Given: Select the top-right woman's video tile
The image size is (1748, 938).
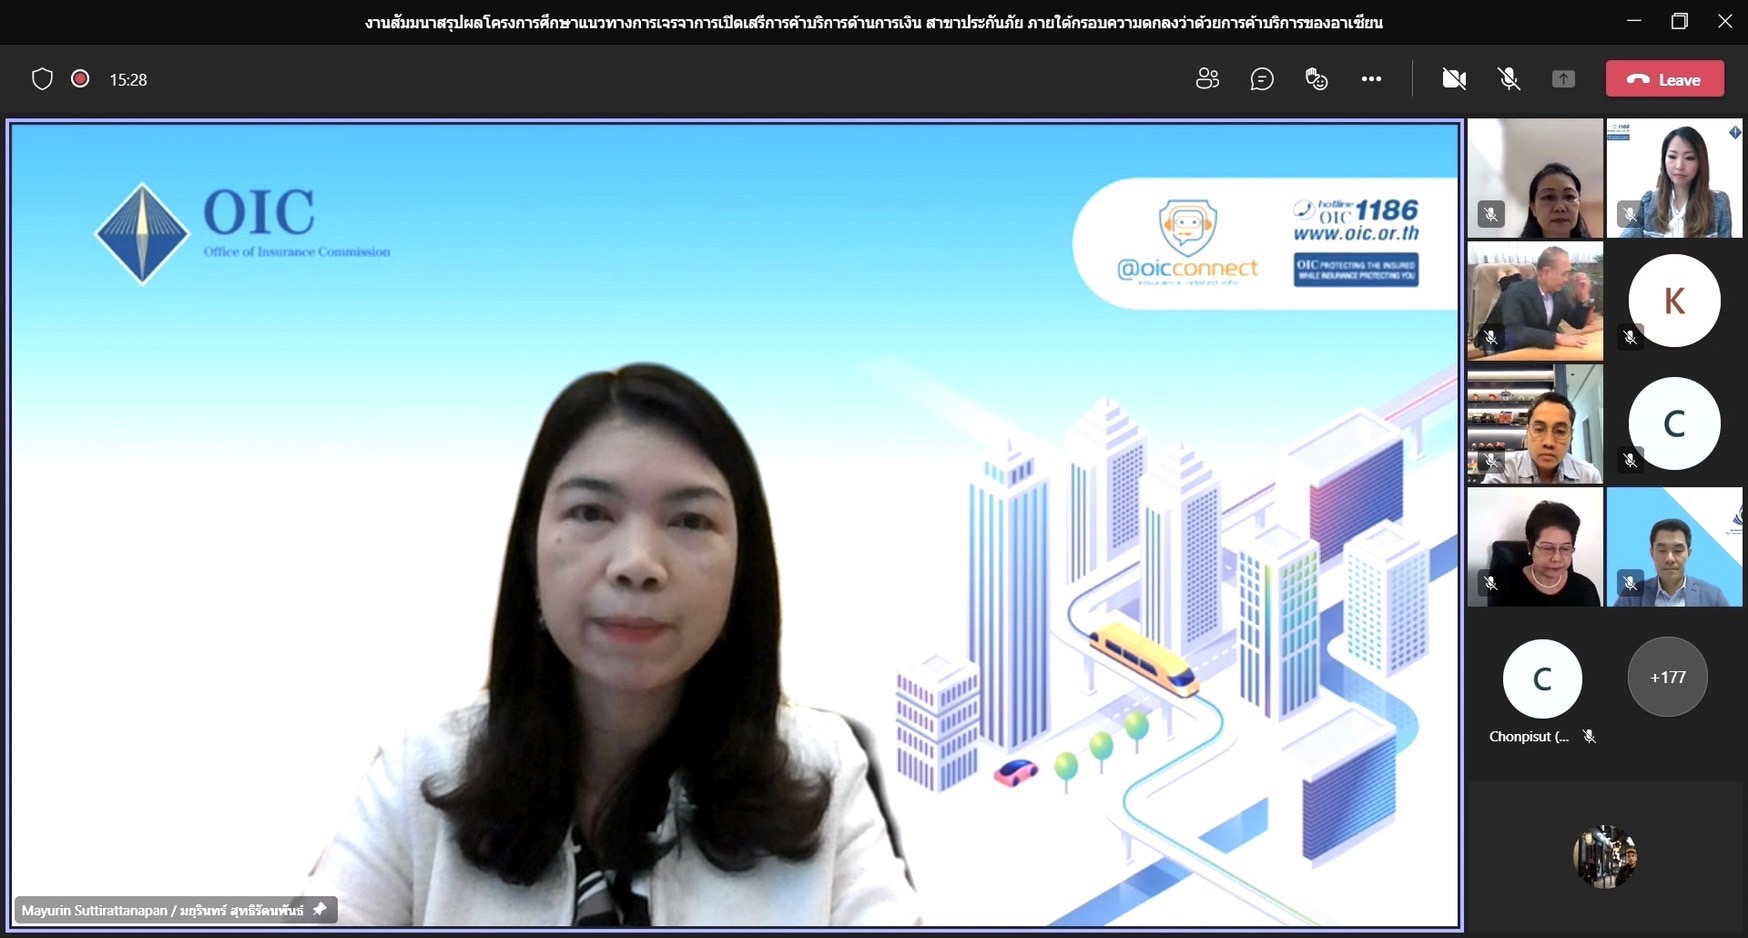Looking at the screenshot, I should 1674,178.
